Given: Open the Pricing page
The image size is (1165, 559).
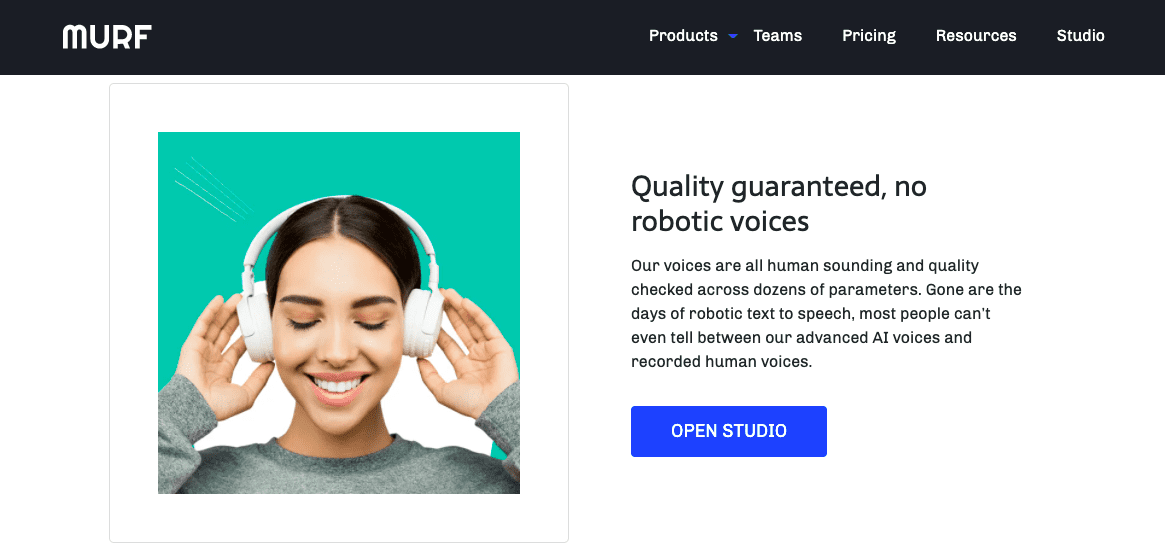Looking at the screenshot, I should pyautogui.click(x=869, y=36).
